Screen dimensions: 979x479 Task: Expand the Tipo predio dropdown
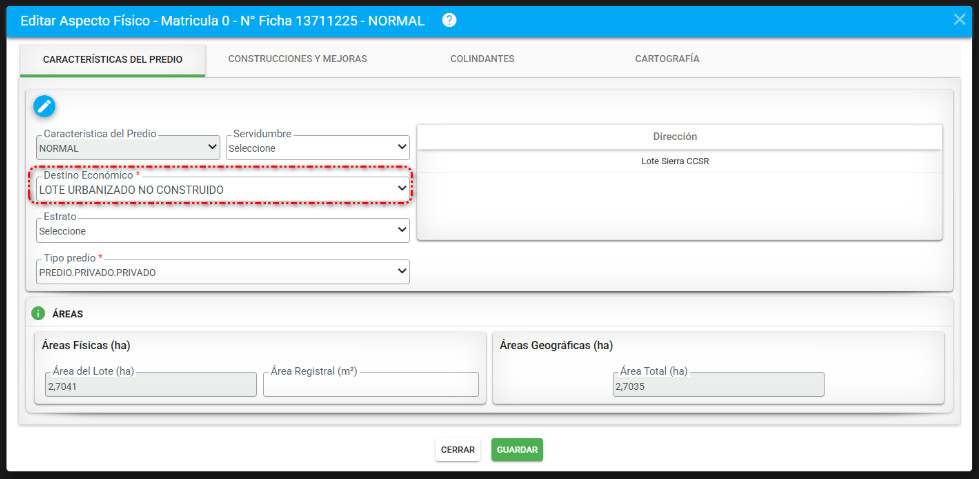point(222,272)
